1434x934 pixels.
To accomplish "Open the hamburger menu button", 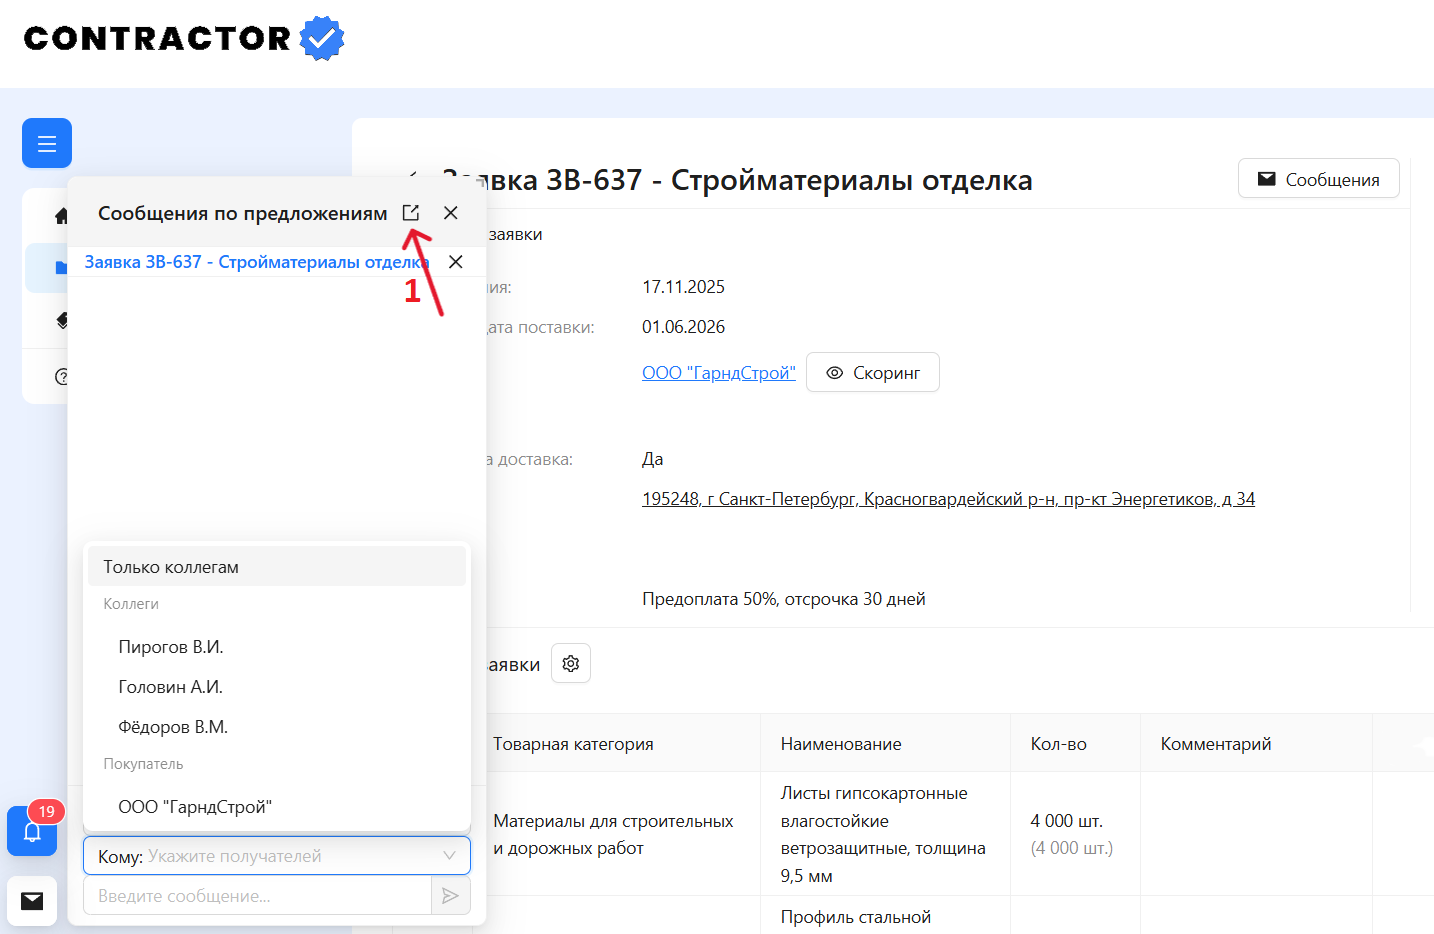I will [x=47, y=143].
